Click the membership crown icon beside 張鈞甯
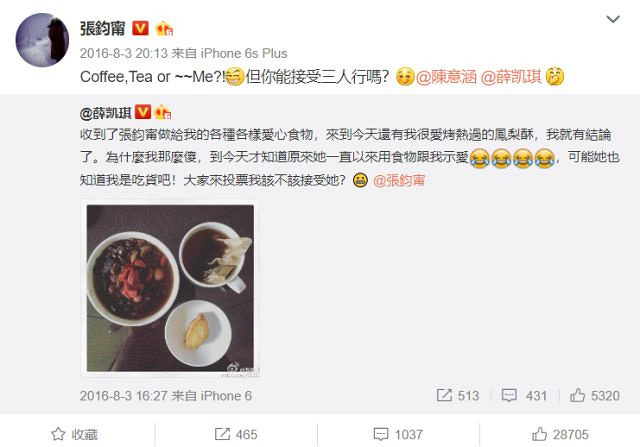The height and width of the screenshot is (447, 640). [x=164, y=28]
